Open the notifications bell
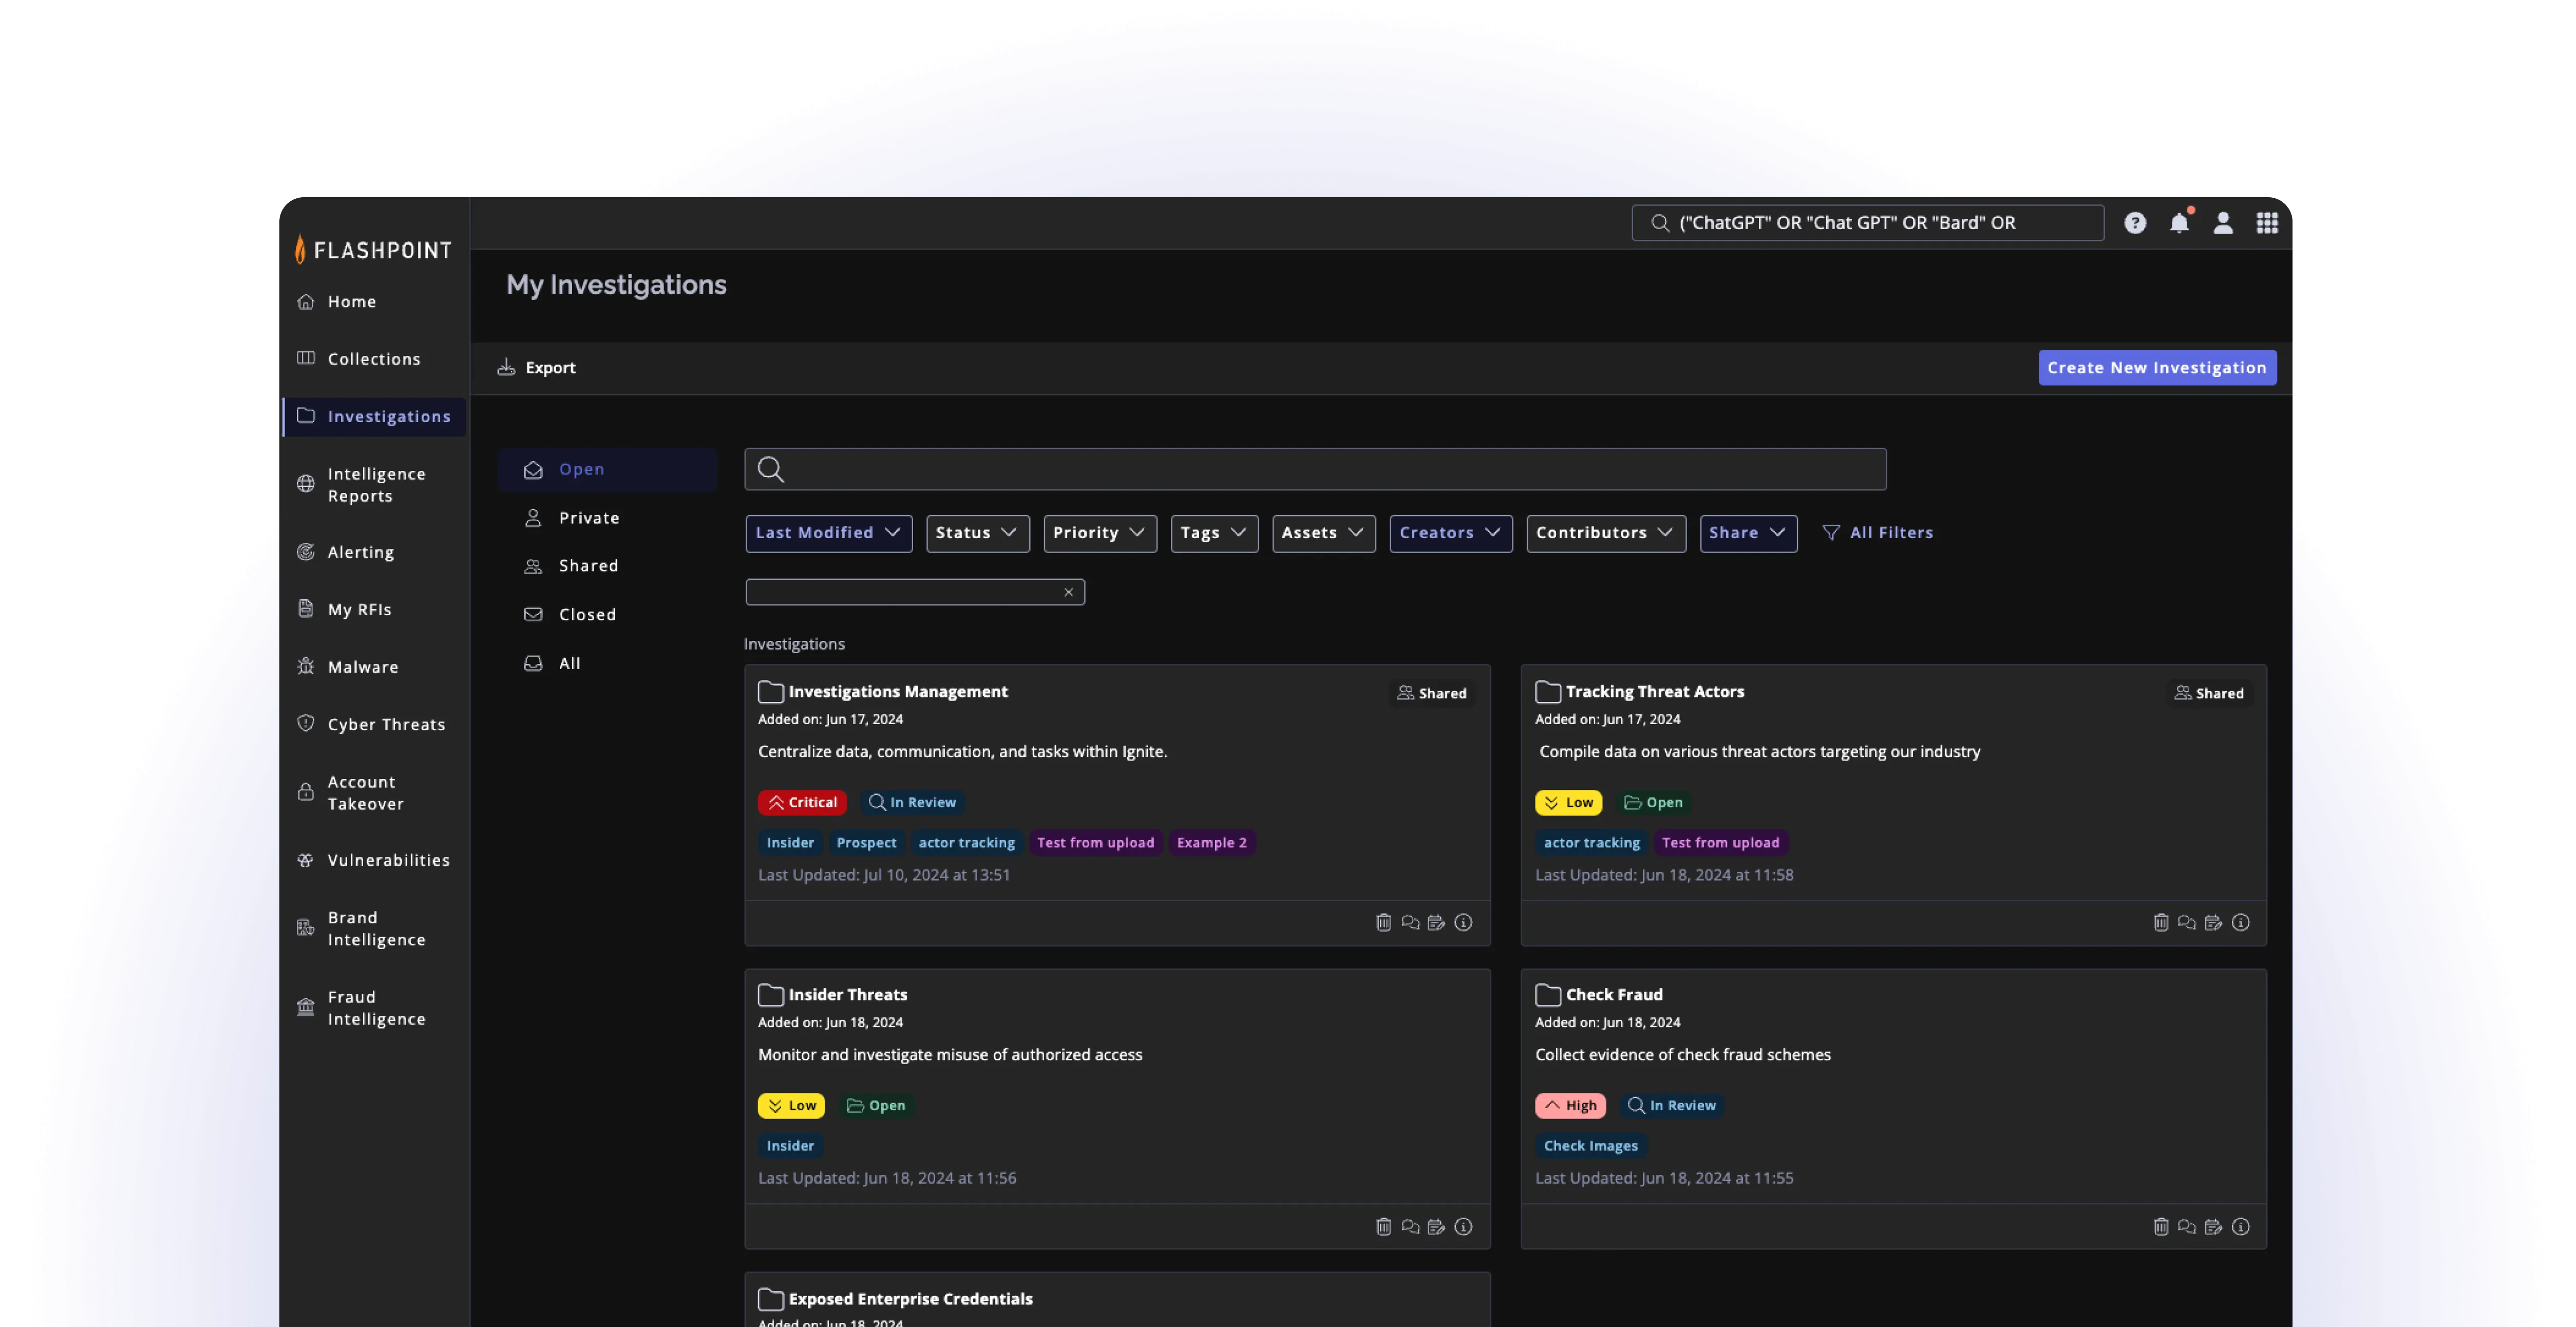 2179,223
